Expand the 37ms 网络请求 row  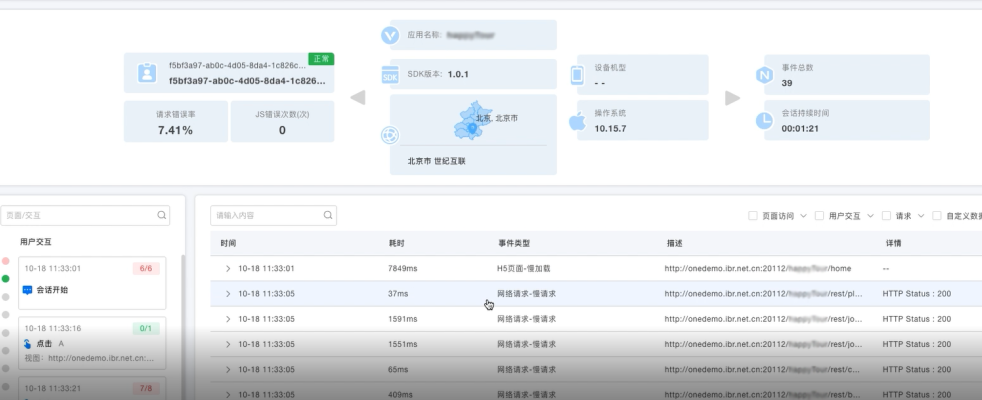(x=228, y=293)
